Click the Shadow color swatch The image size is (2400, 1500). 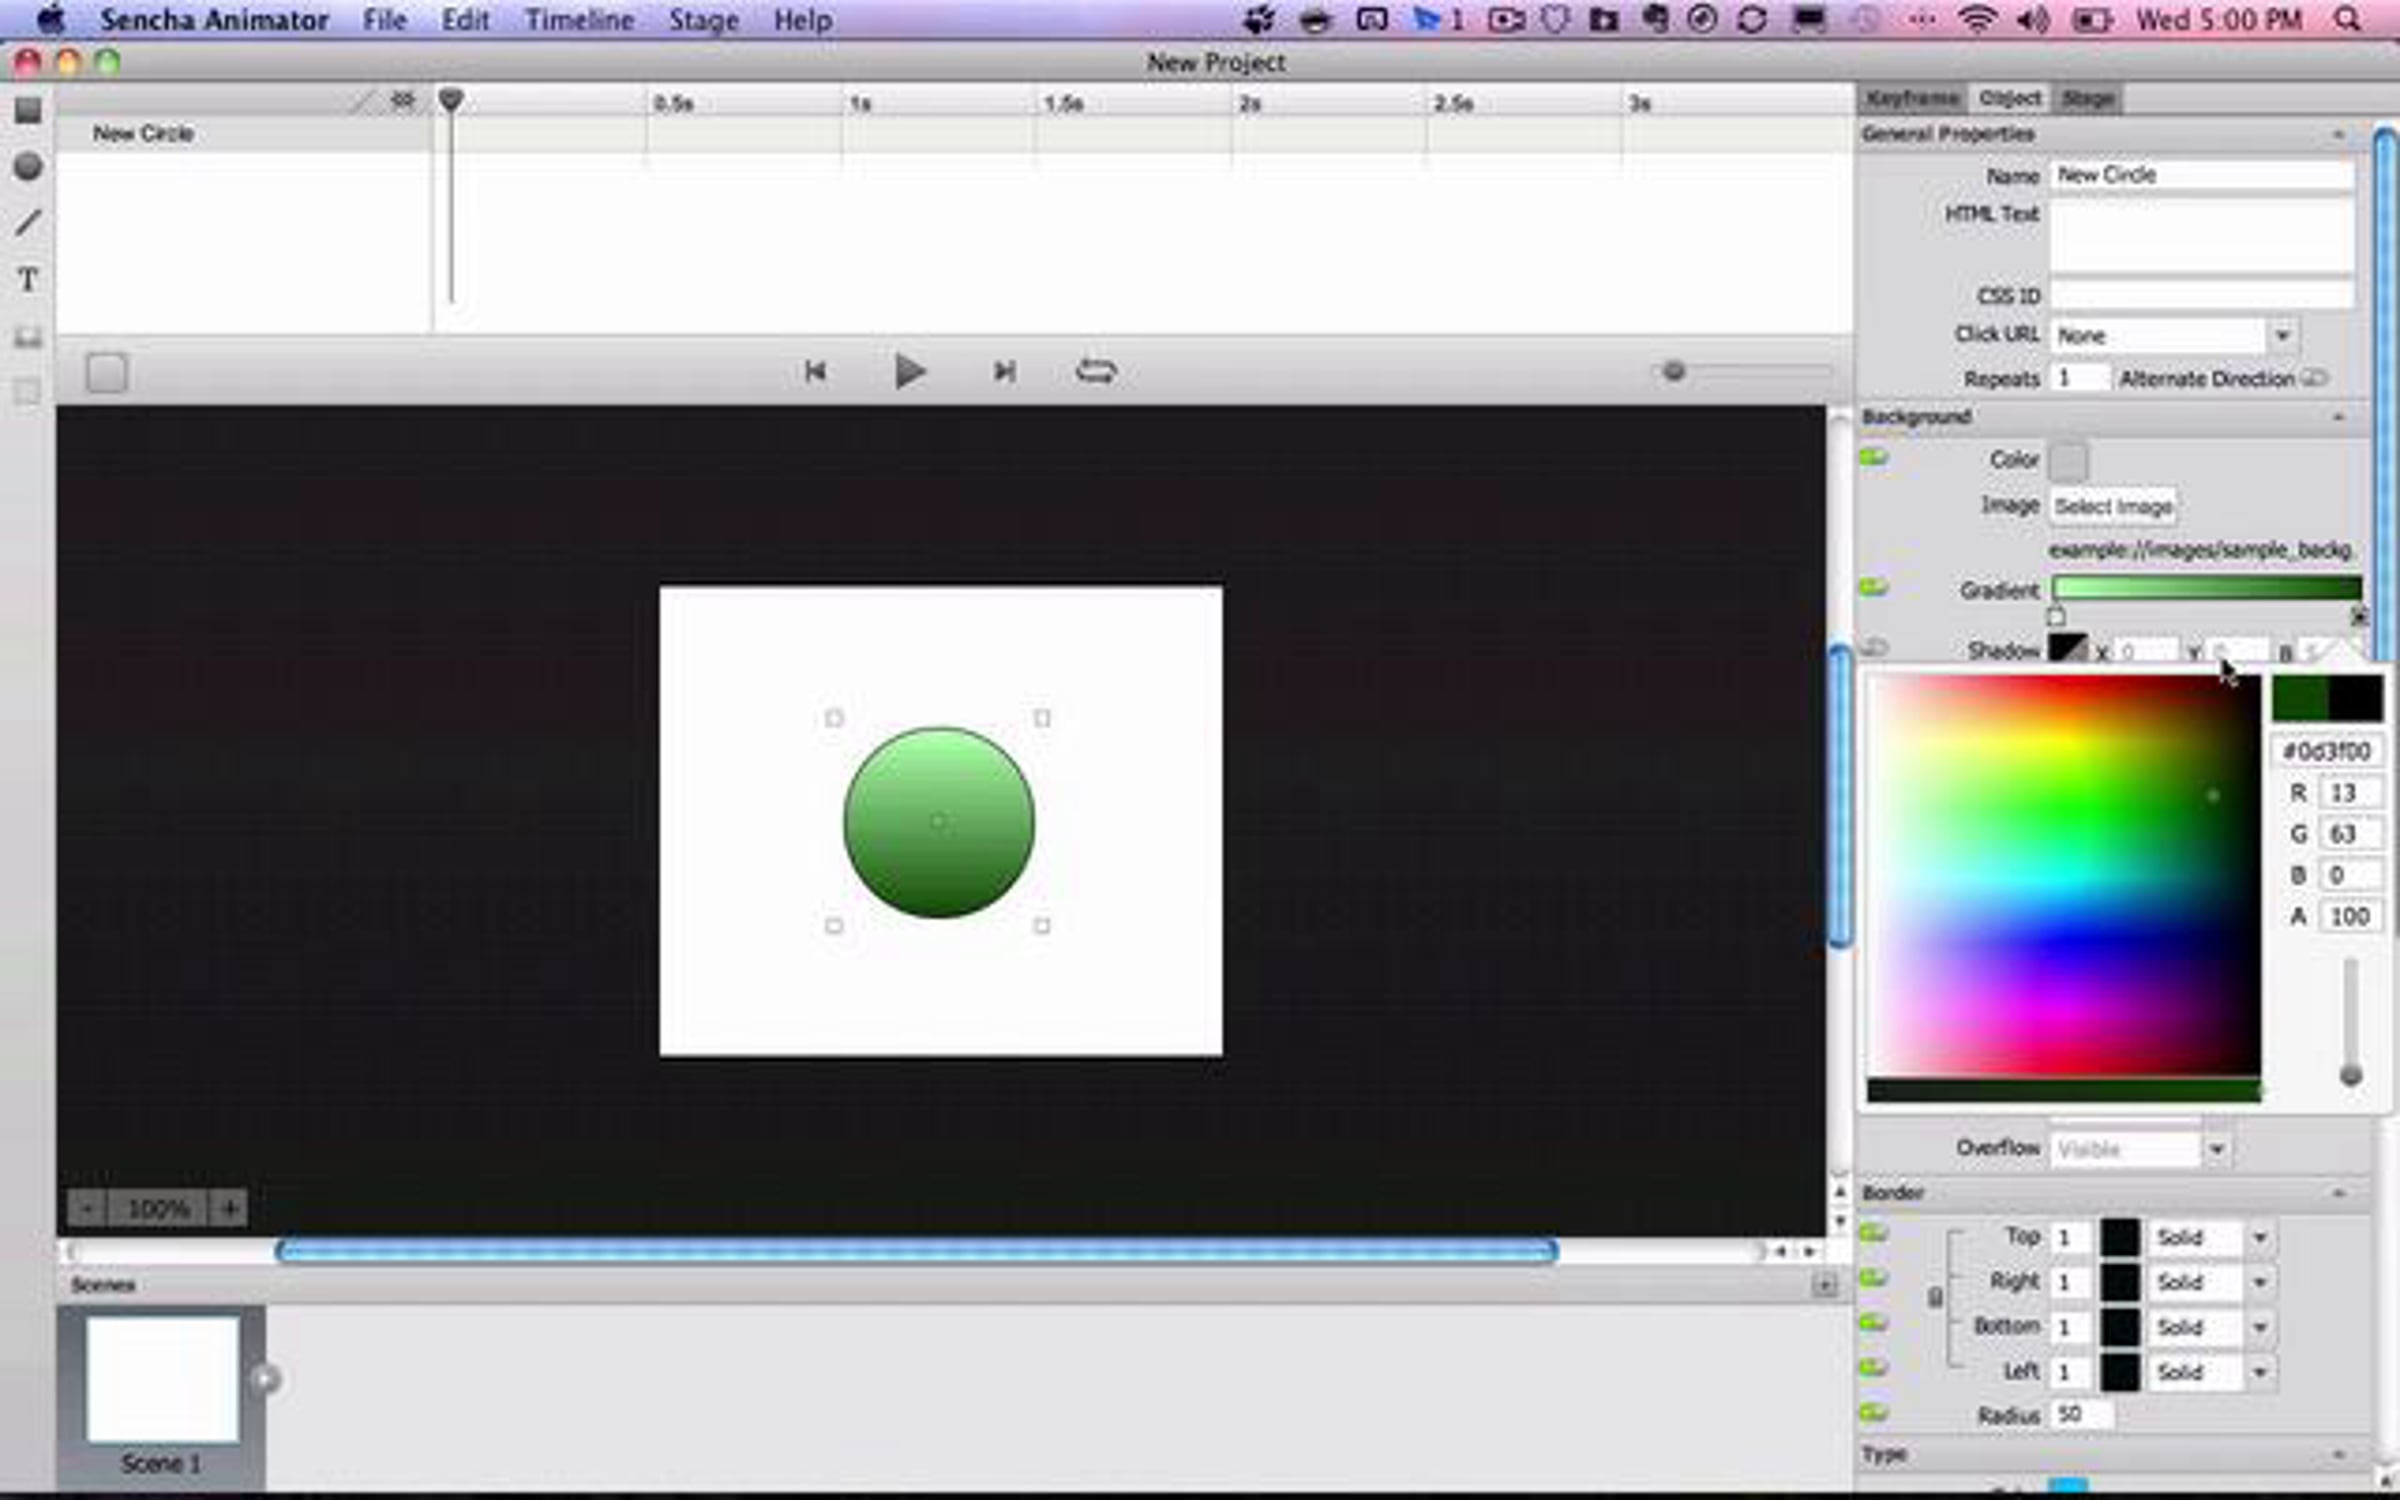click(2067, 649)
